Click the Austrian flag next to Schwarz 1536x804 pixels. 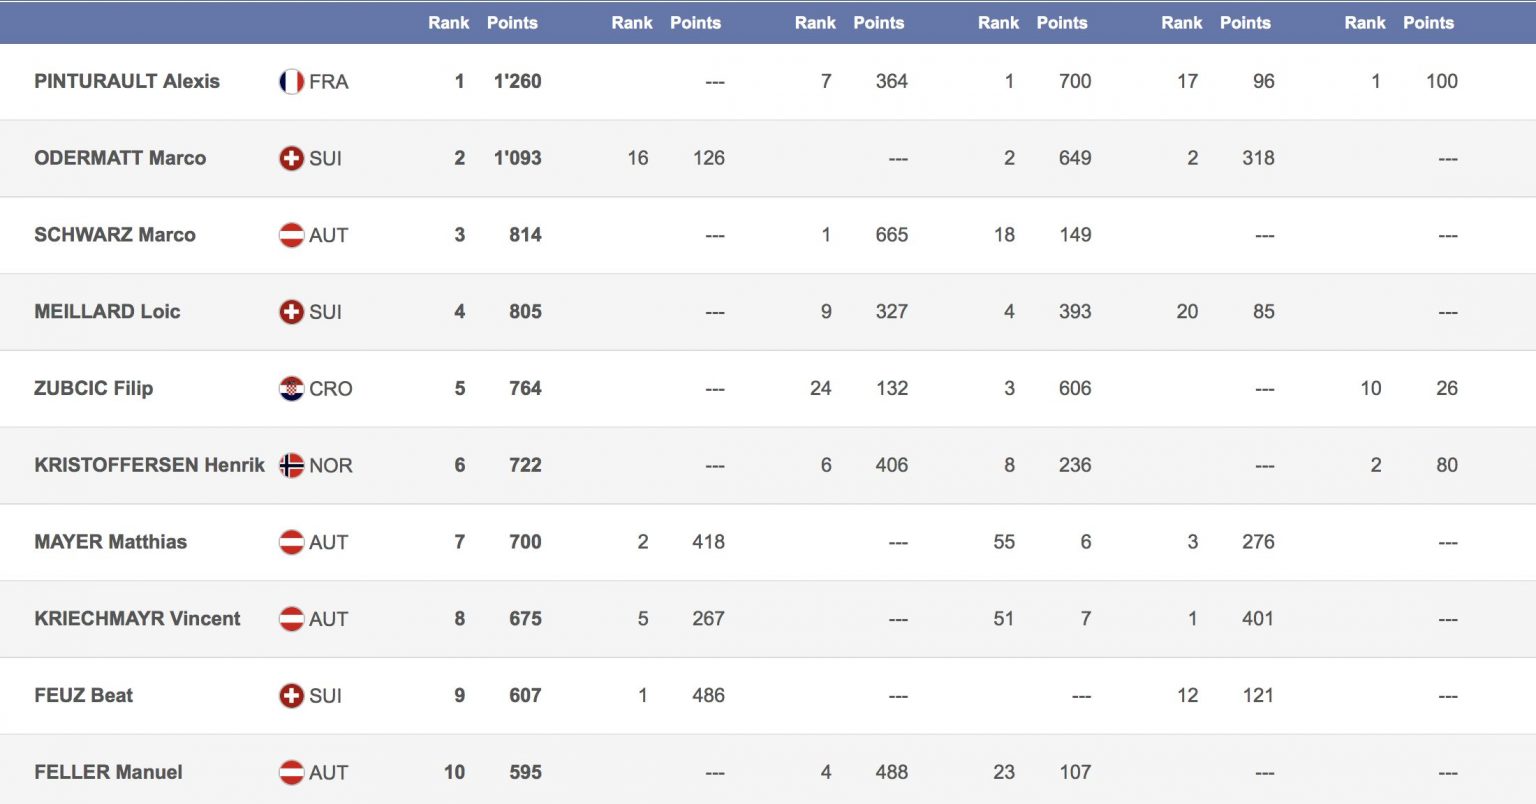(291, 235)
